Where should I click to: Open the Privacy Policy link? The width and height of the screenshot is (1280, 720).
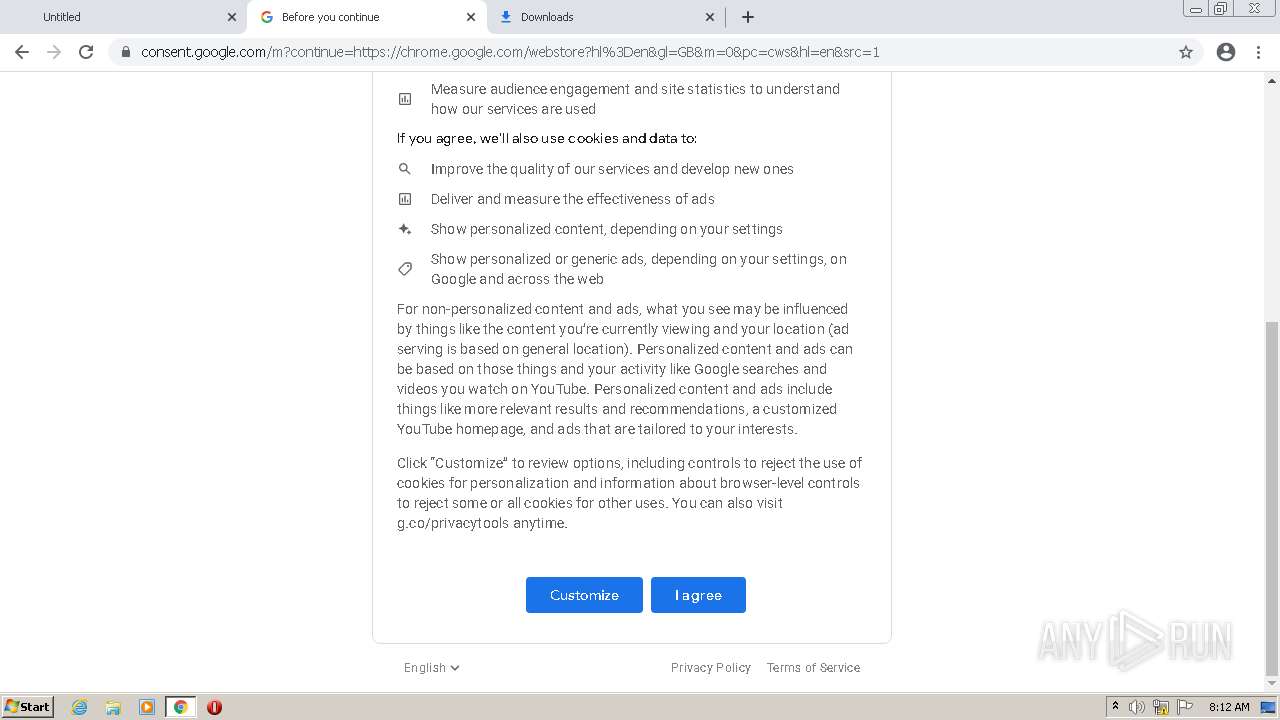[711, 668]
